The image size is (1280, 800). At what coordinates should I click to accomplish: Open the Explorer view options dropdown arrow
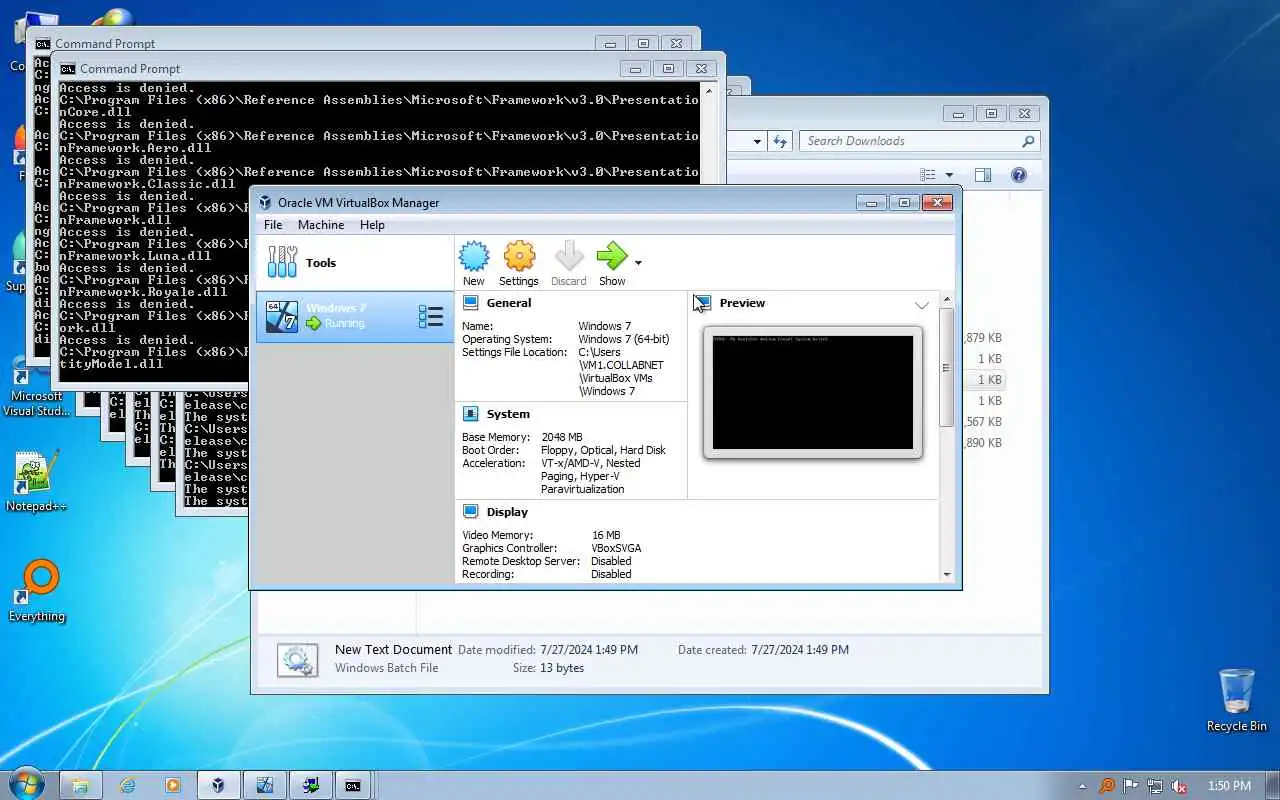[949, 176]
